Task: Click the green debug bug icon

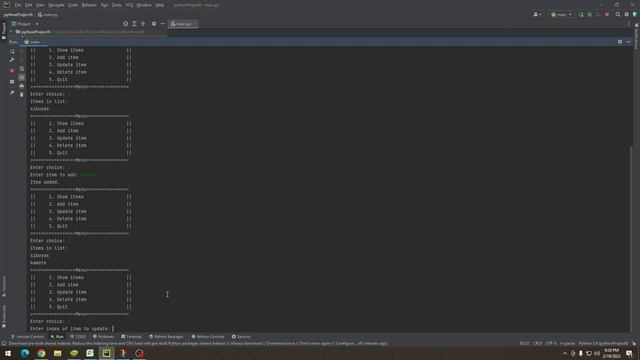Action: click(x=589, y=14)
